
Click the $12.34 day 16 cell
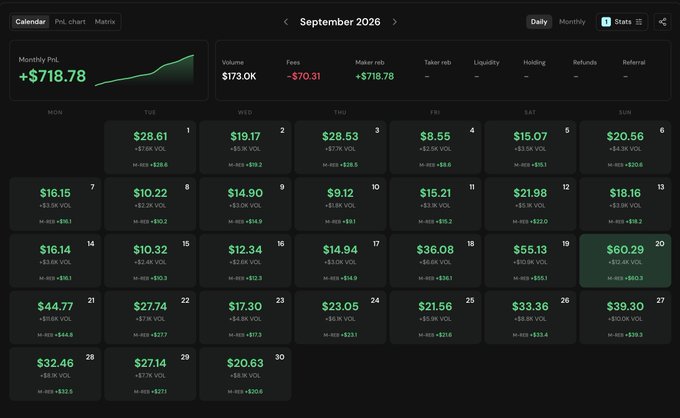tap(245, 261)
